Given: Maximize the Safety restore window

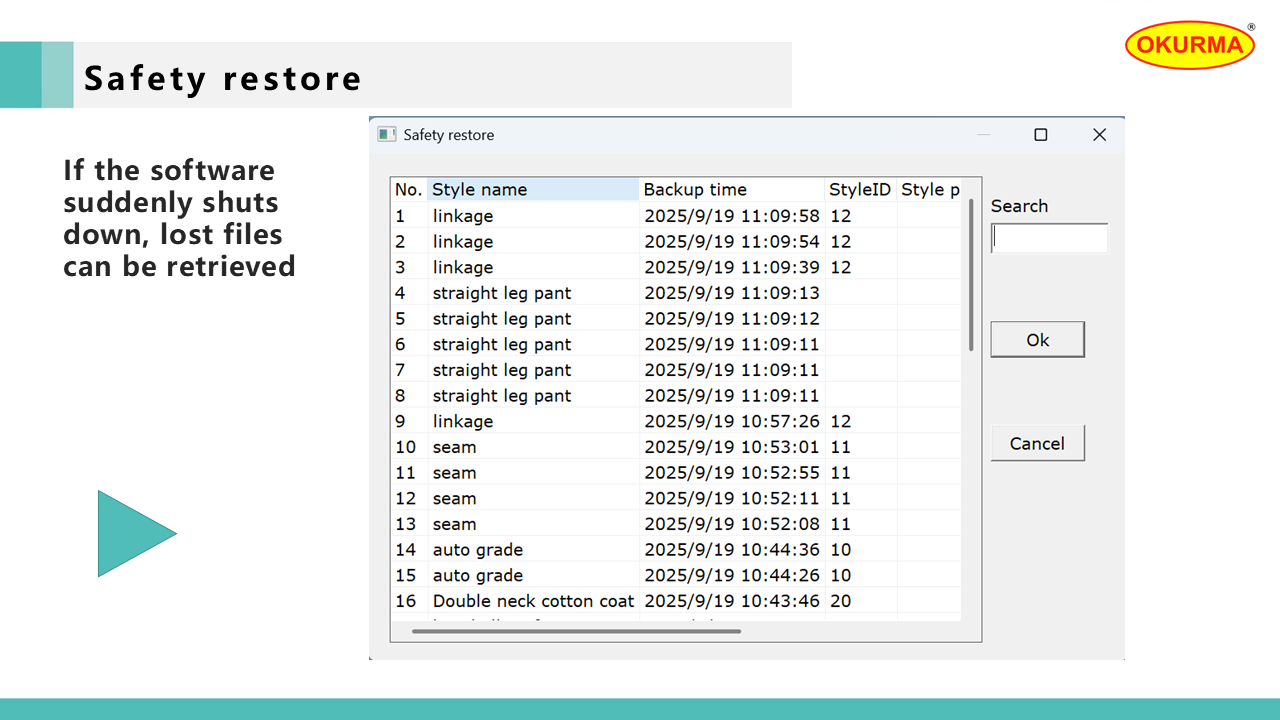Looking at the screenshot, I should click(1040, 135).
